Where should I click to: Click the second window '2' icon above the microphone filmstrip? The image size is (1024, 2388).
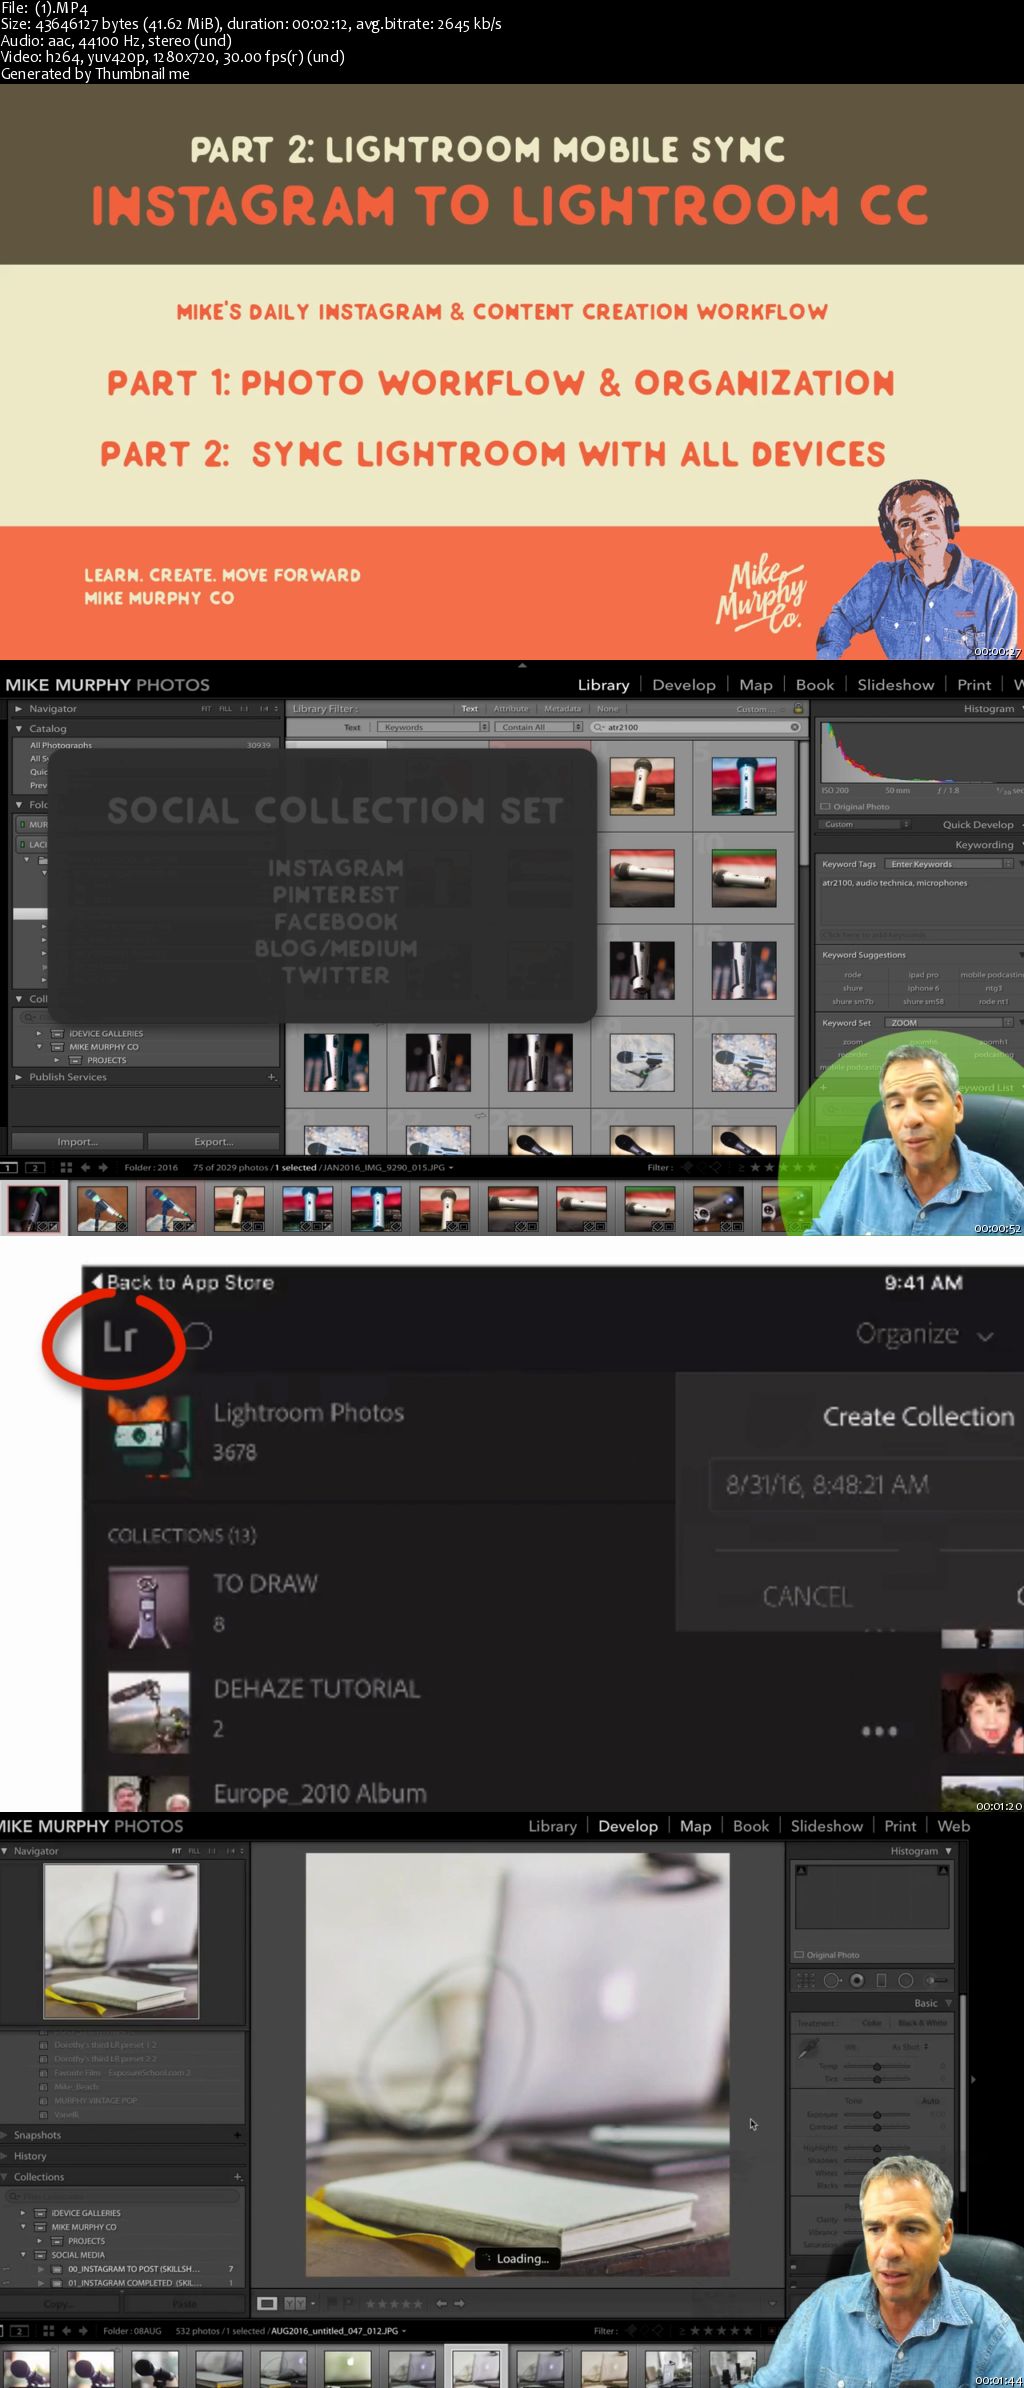coord(35,1167)
